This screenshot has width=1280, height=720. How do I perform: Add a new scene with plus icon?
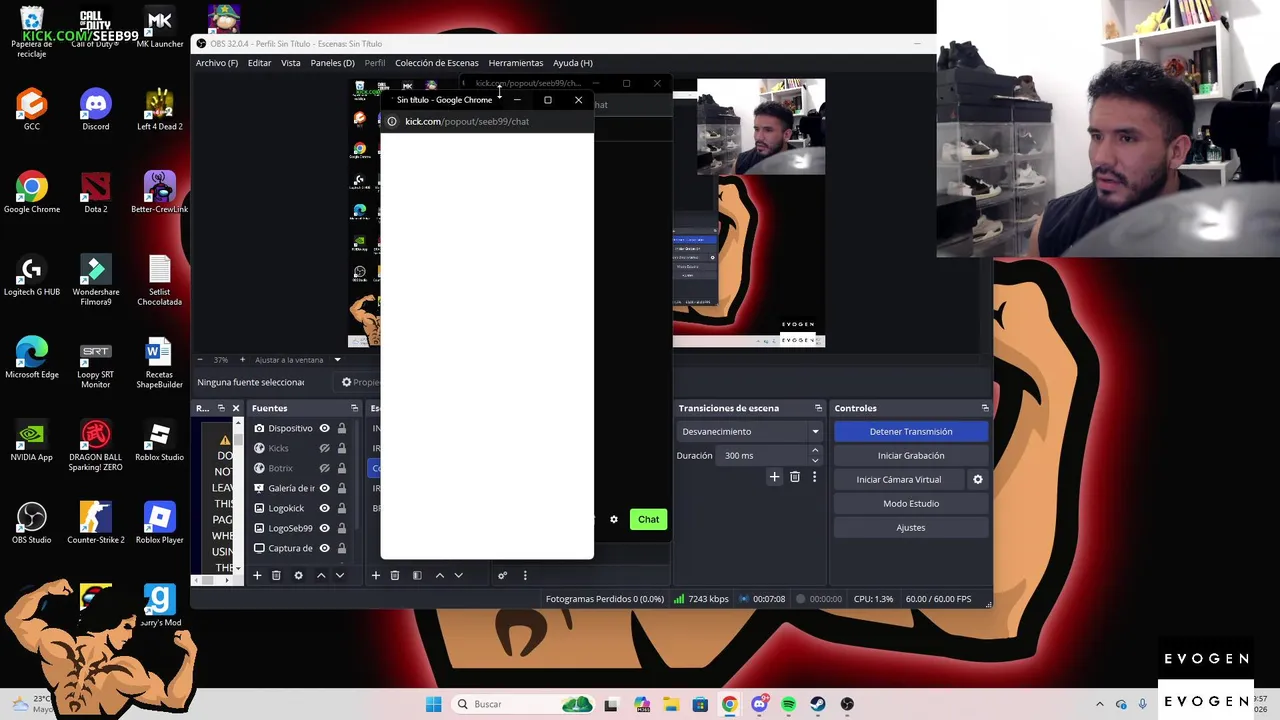pos(376,575)
